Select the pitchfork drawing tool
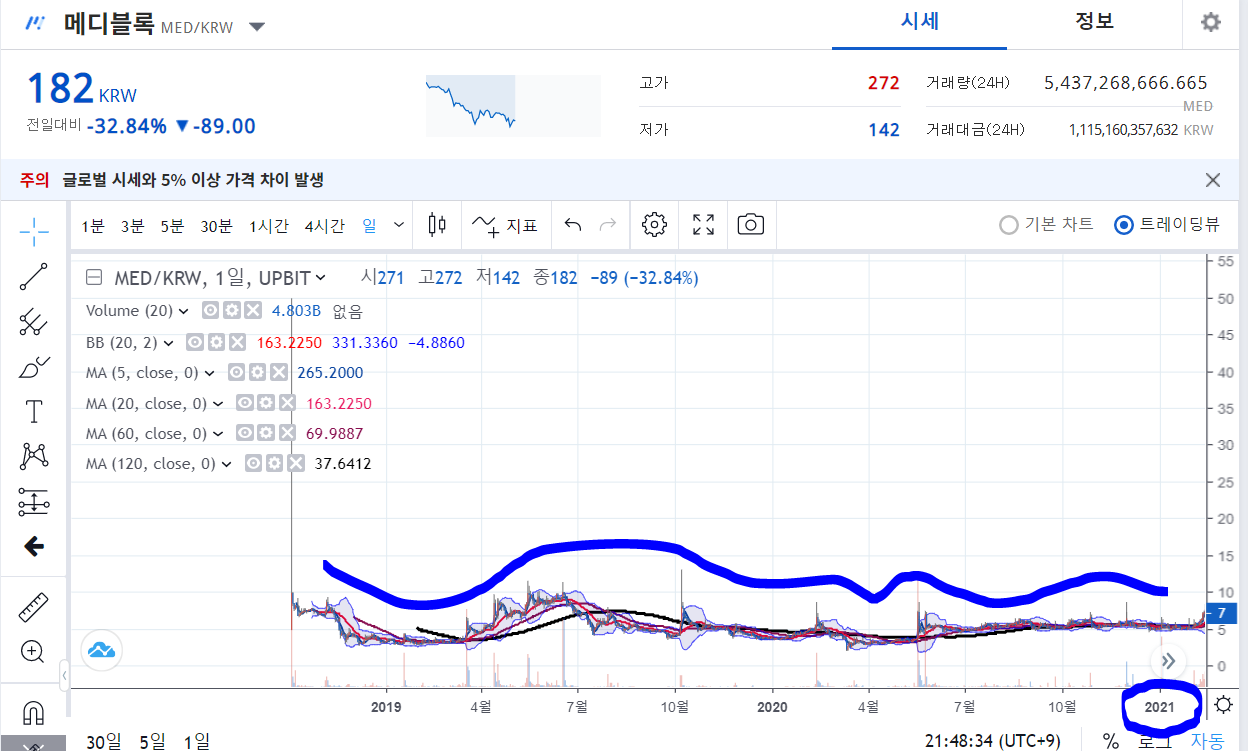This screenshot has width=1248, height=751. 34,322
